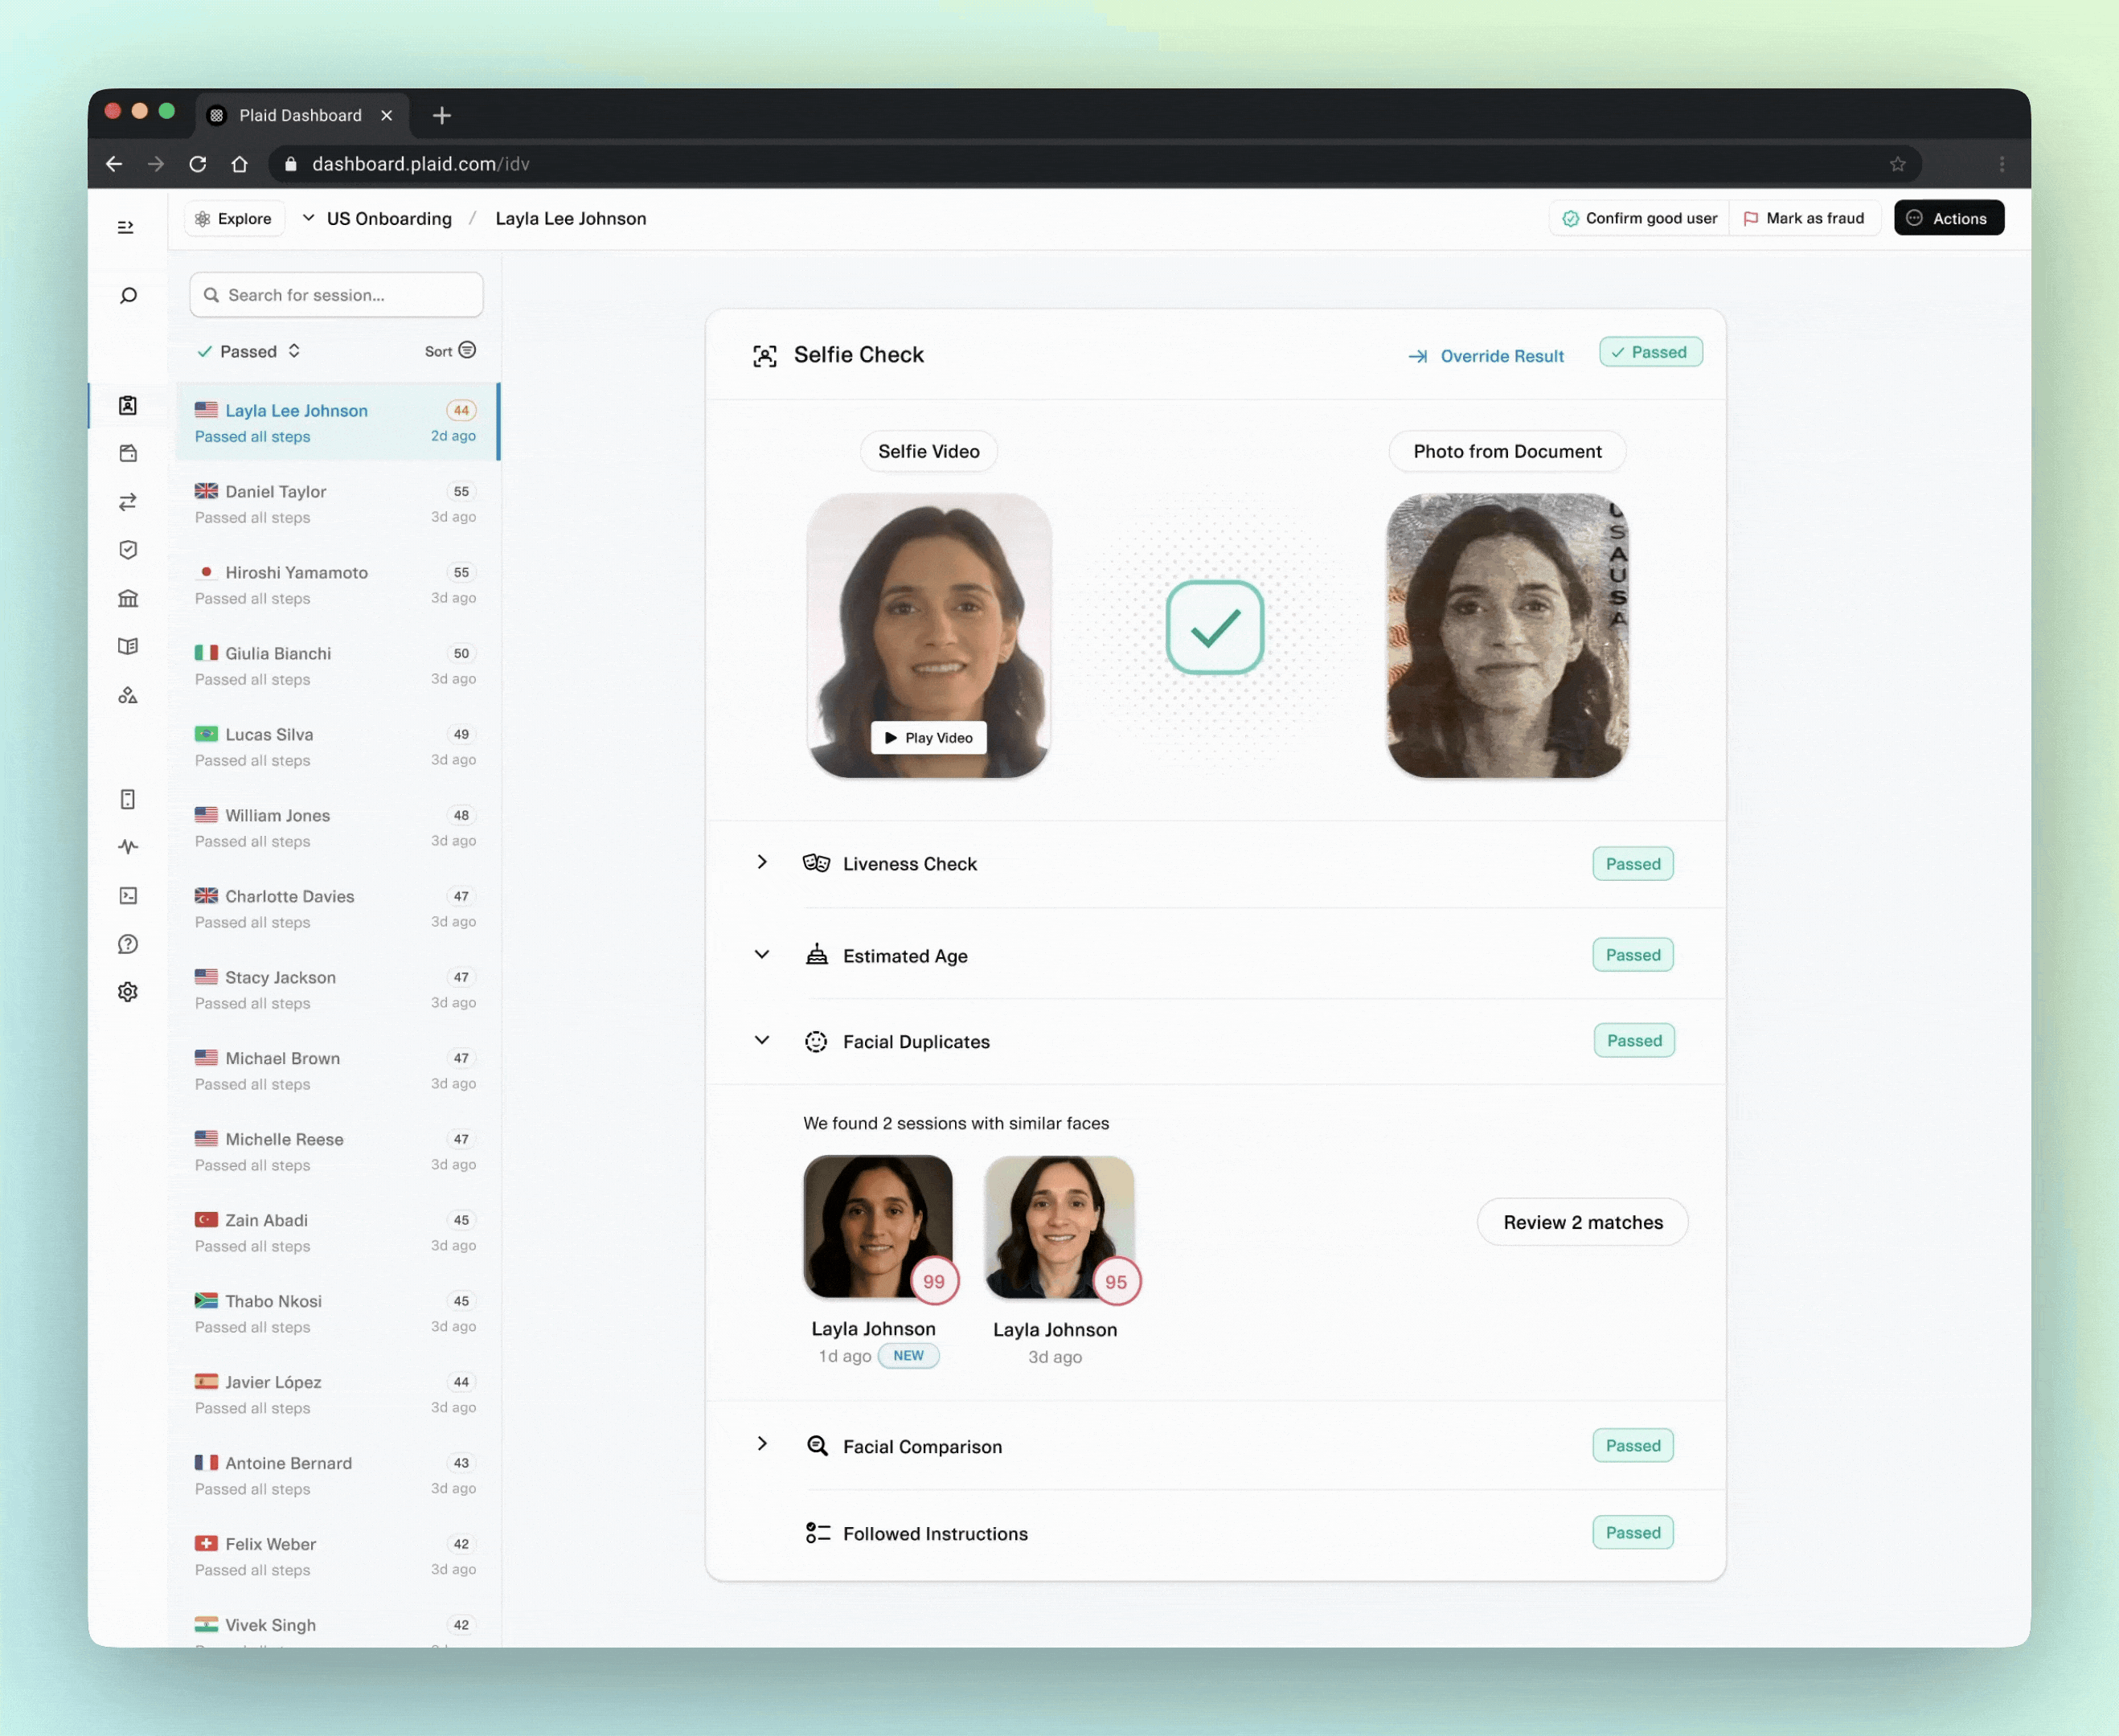Viewport: 2119px width, 1736px height.
Task: Open the settings gear sidebar icon
Action: point(128,991)
